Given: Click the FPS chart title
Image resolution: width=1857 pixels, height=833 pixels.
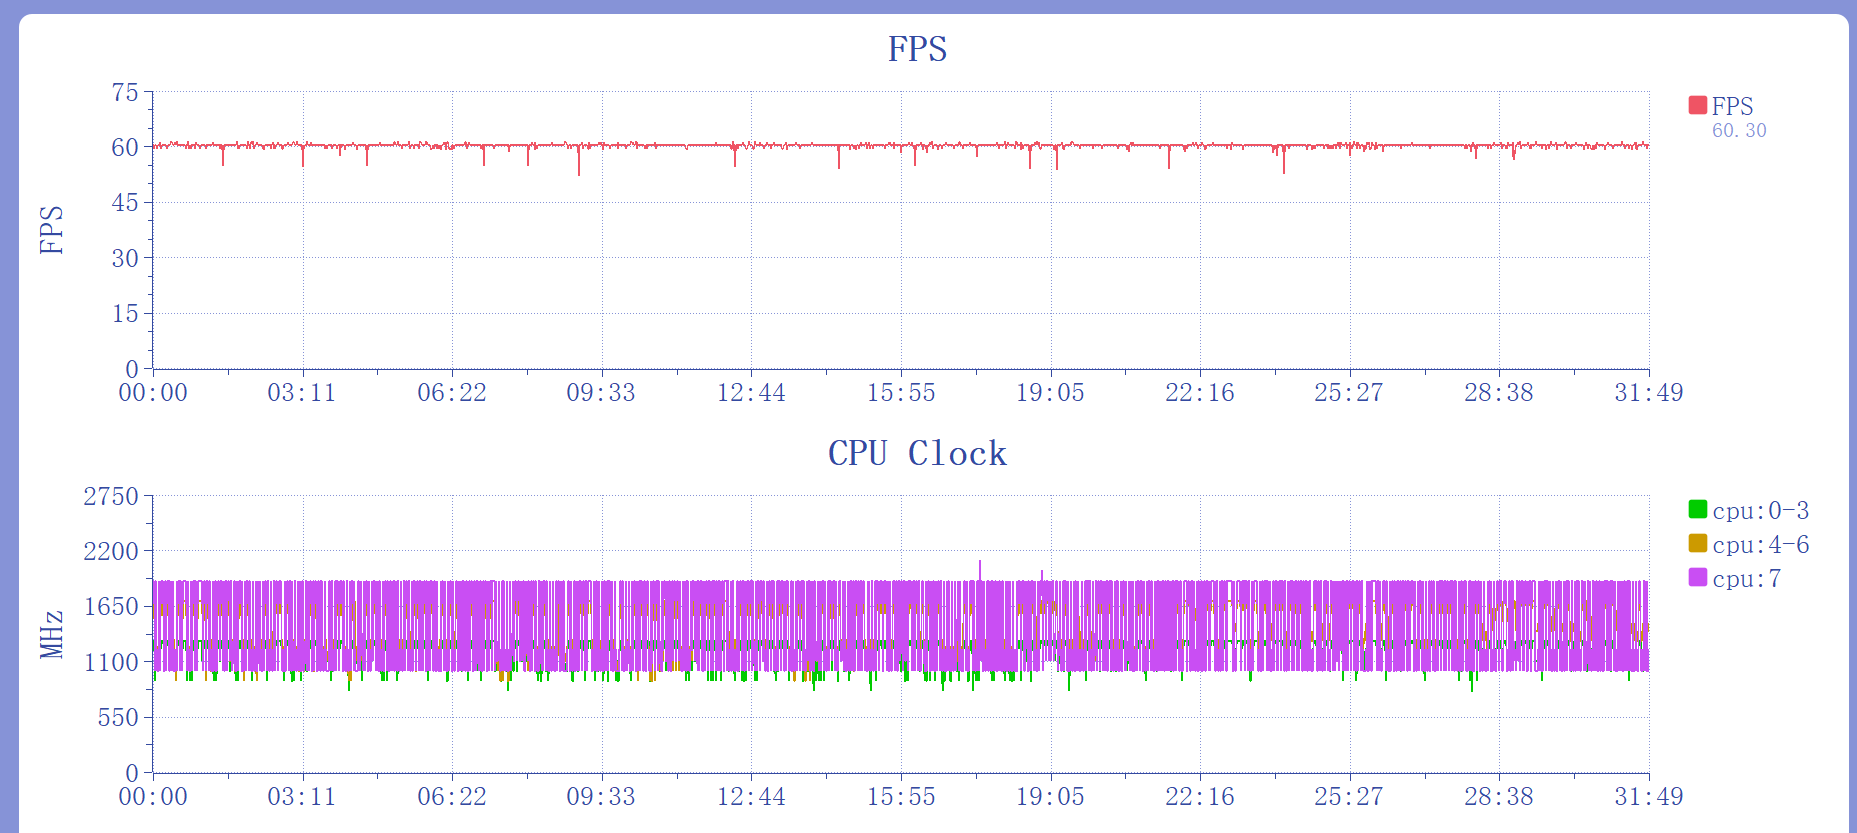Looking at the screenshot, I should (x=917, y=49).
